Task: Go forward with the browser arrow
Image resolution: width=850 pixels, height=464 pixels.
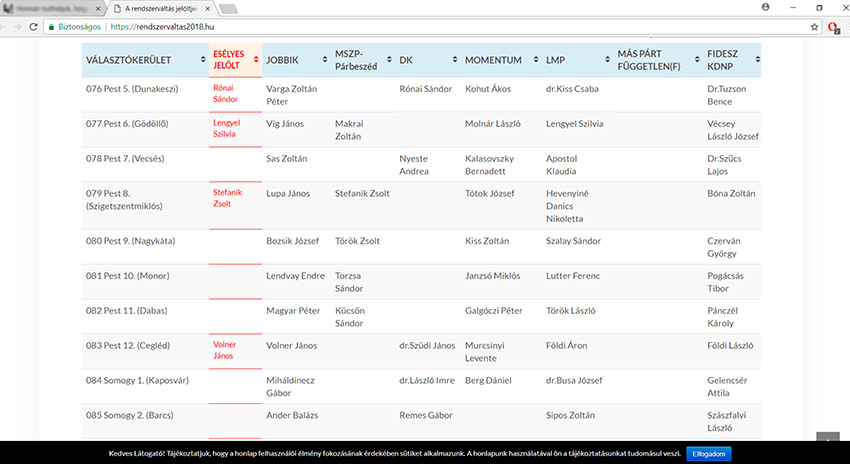Action: tap(17, 27)
